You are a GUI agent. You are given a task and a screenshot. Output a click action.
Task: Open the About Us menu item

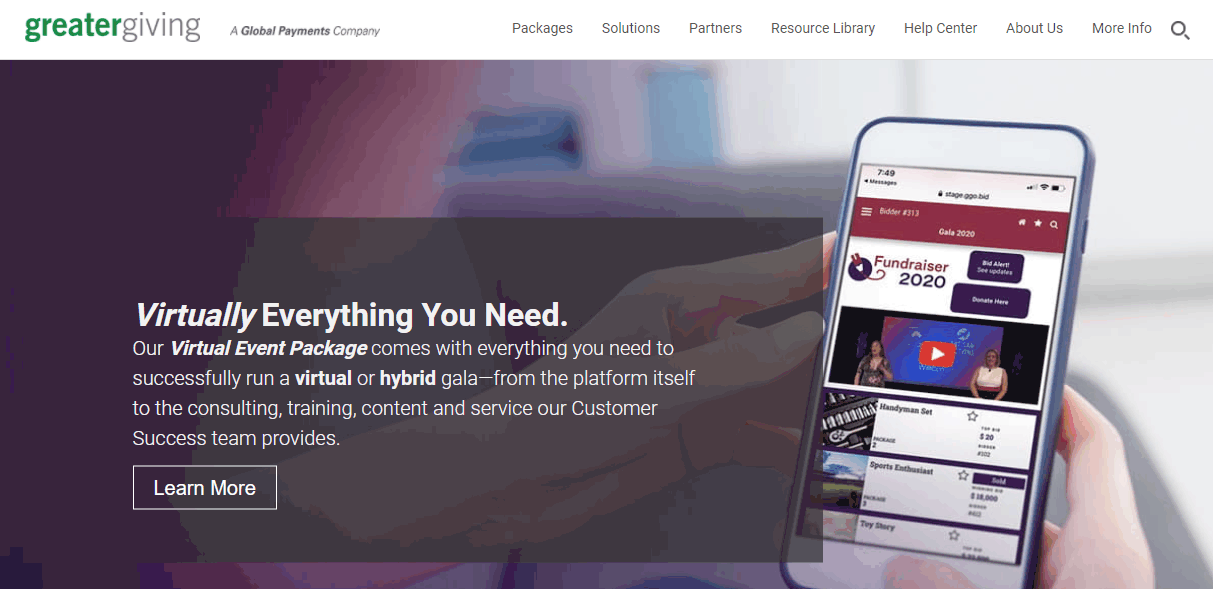pos(1034,28)
